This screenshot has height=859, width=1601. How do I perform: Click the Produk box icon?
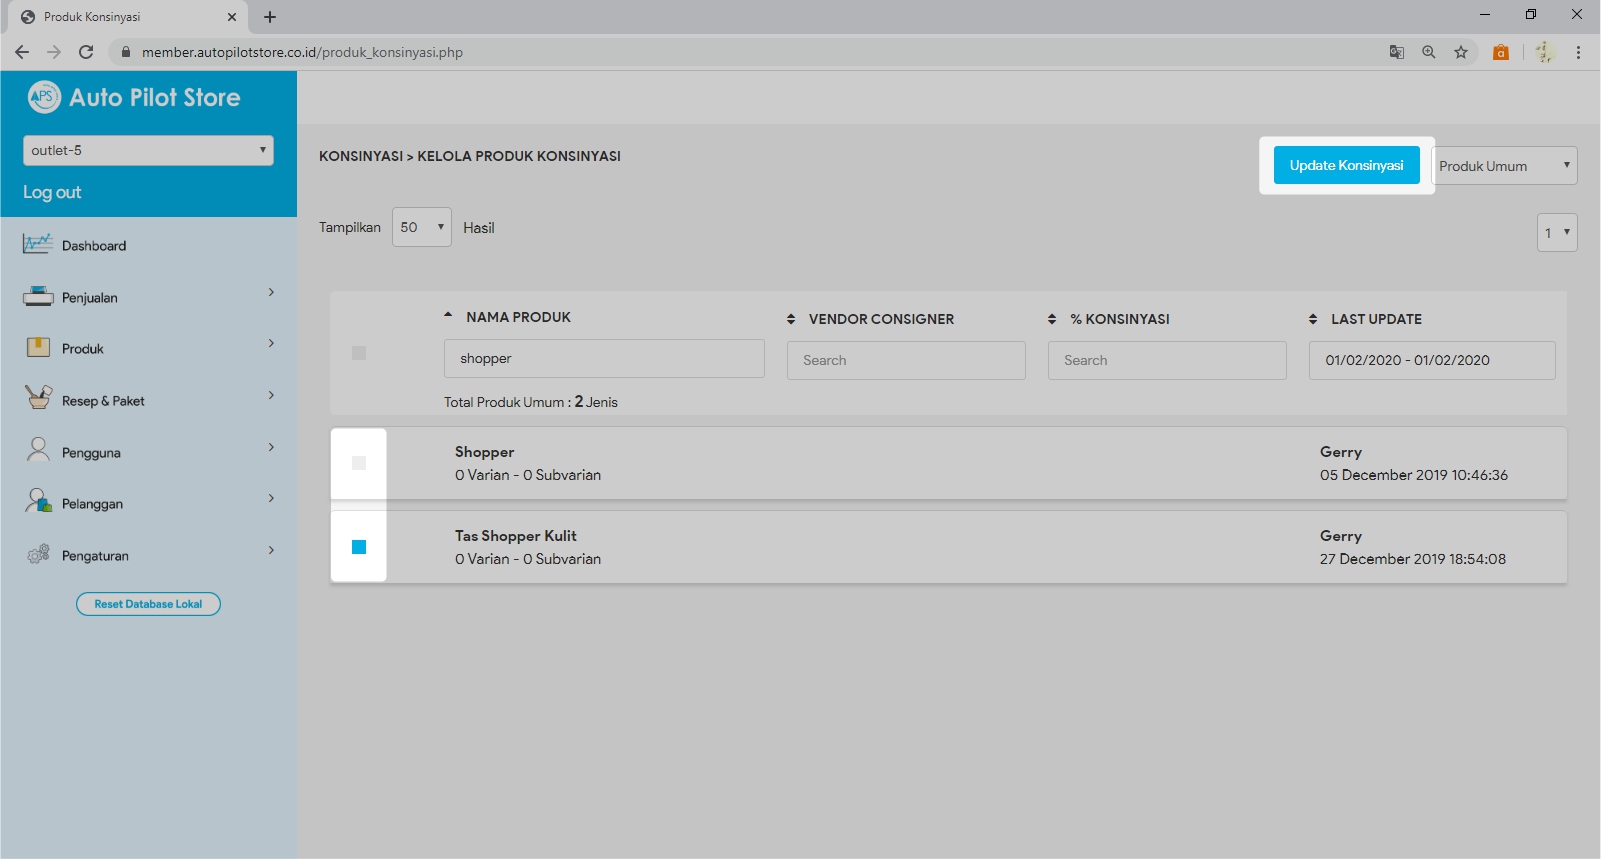click(38, 348)
